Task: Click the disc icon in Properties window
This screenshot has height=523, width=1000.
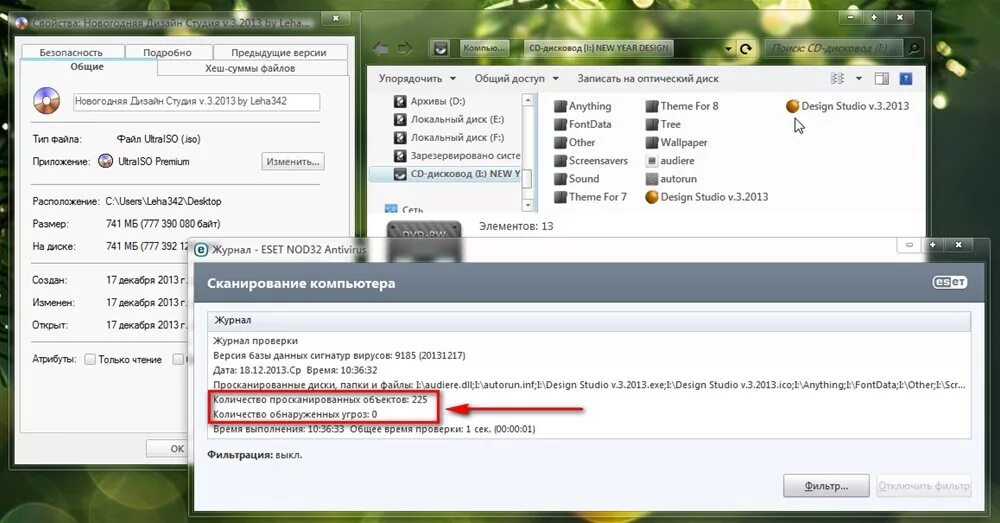Action: tap(47, 100)
